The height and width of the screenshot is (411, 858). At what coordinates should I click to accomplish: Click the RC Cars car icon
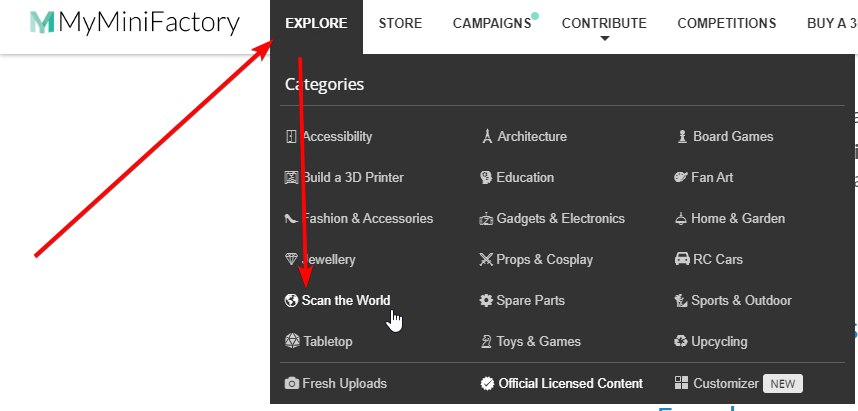click(x=682, y=259)
